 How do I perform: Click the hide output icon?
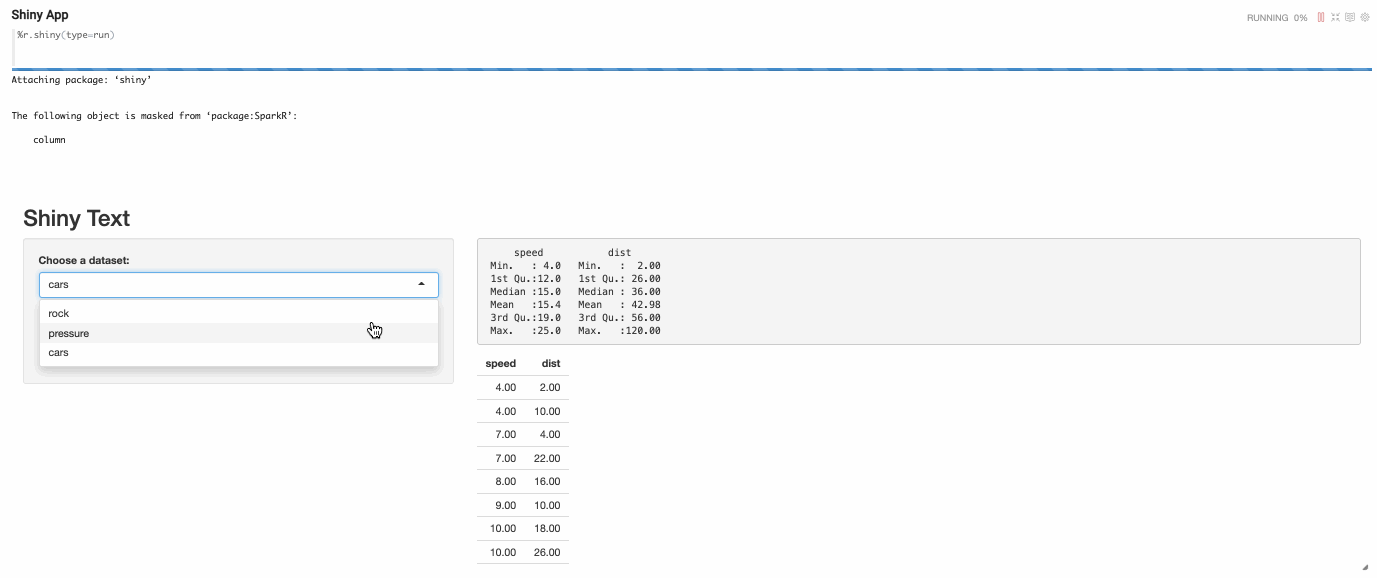[1350, 17]
